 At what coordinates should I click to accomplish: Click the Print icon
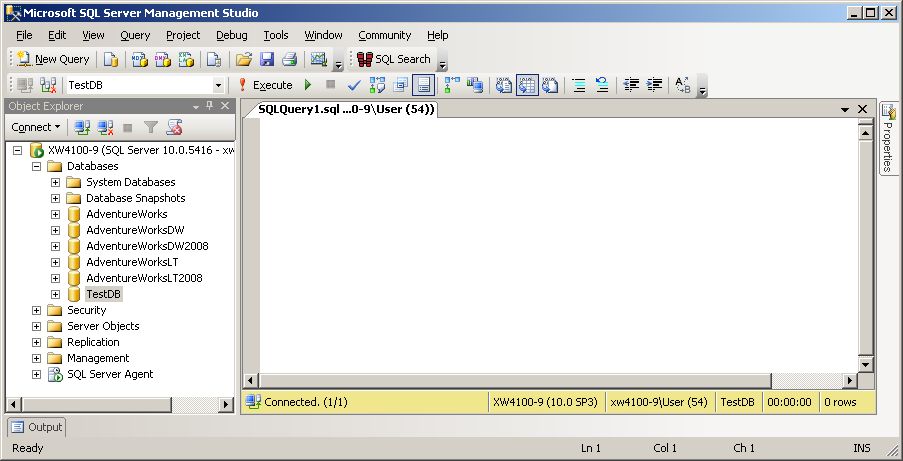click(x=289, y=59)
